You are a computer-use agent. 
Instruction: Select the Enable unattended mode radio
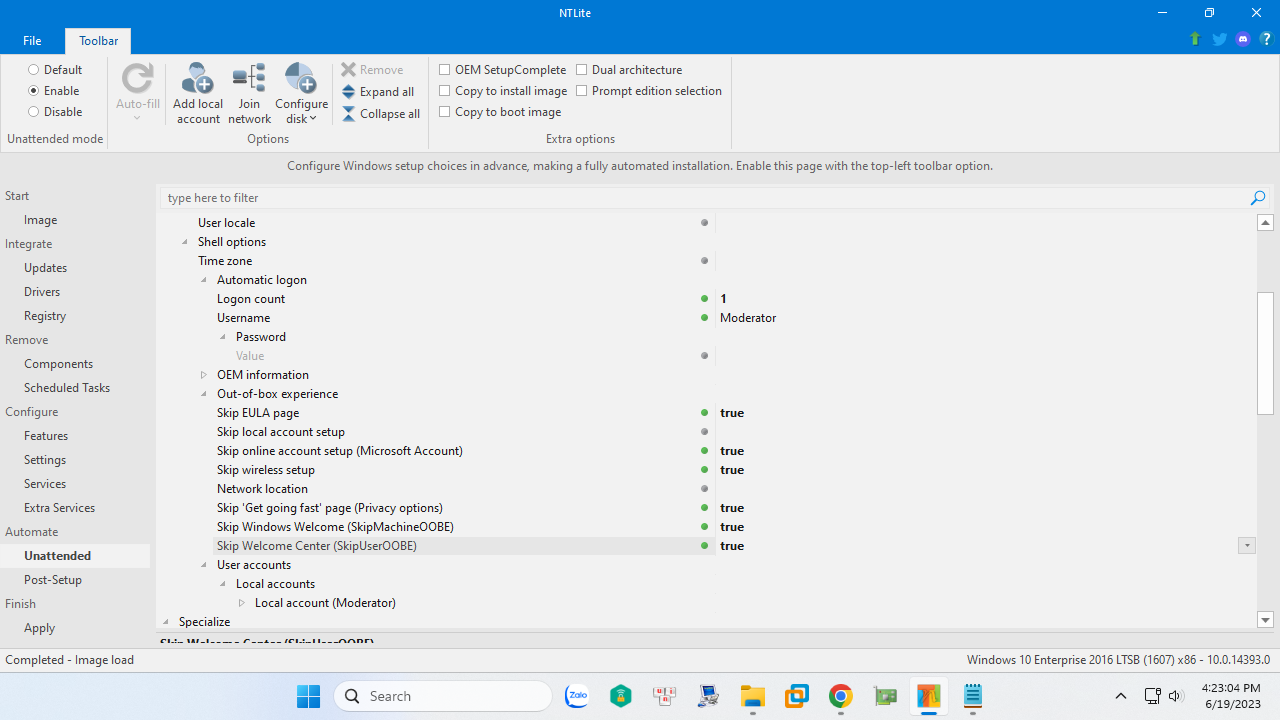[x=33, y=91]
